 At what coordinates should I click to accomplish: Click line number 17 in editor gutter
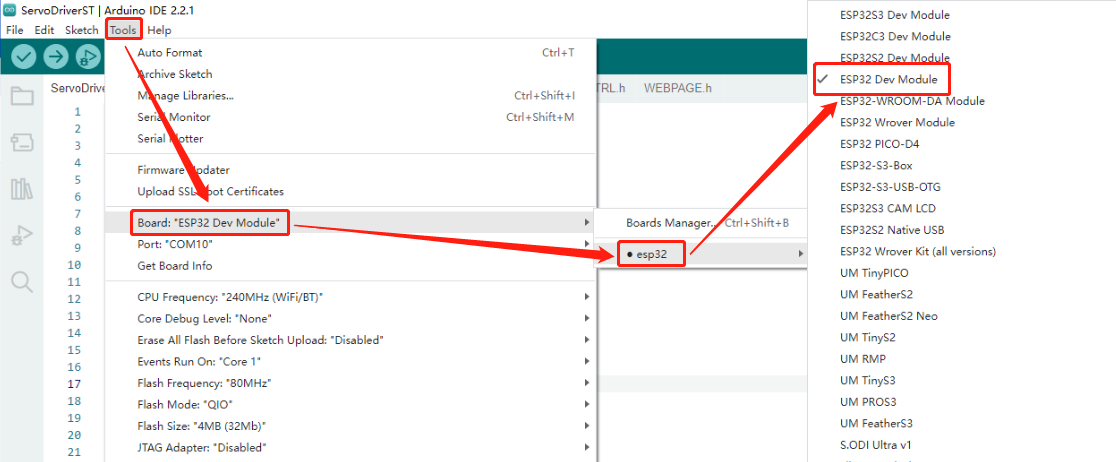click(74, 384)
